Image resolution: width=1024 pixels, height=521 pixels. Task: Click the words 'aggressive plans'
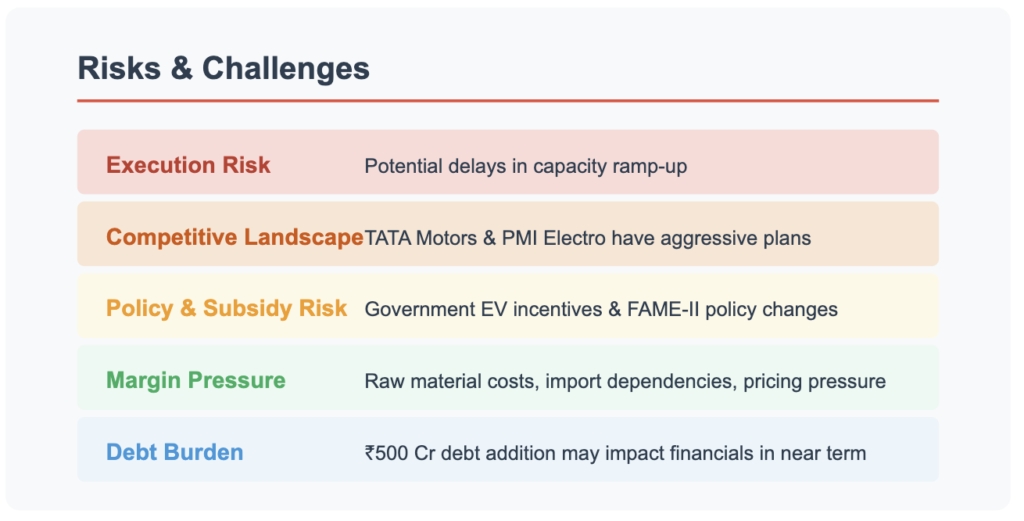pos(735,238)
